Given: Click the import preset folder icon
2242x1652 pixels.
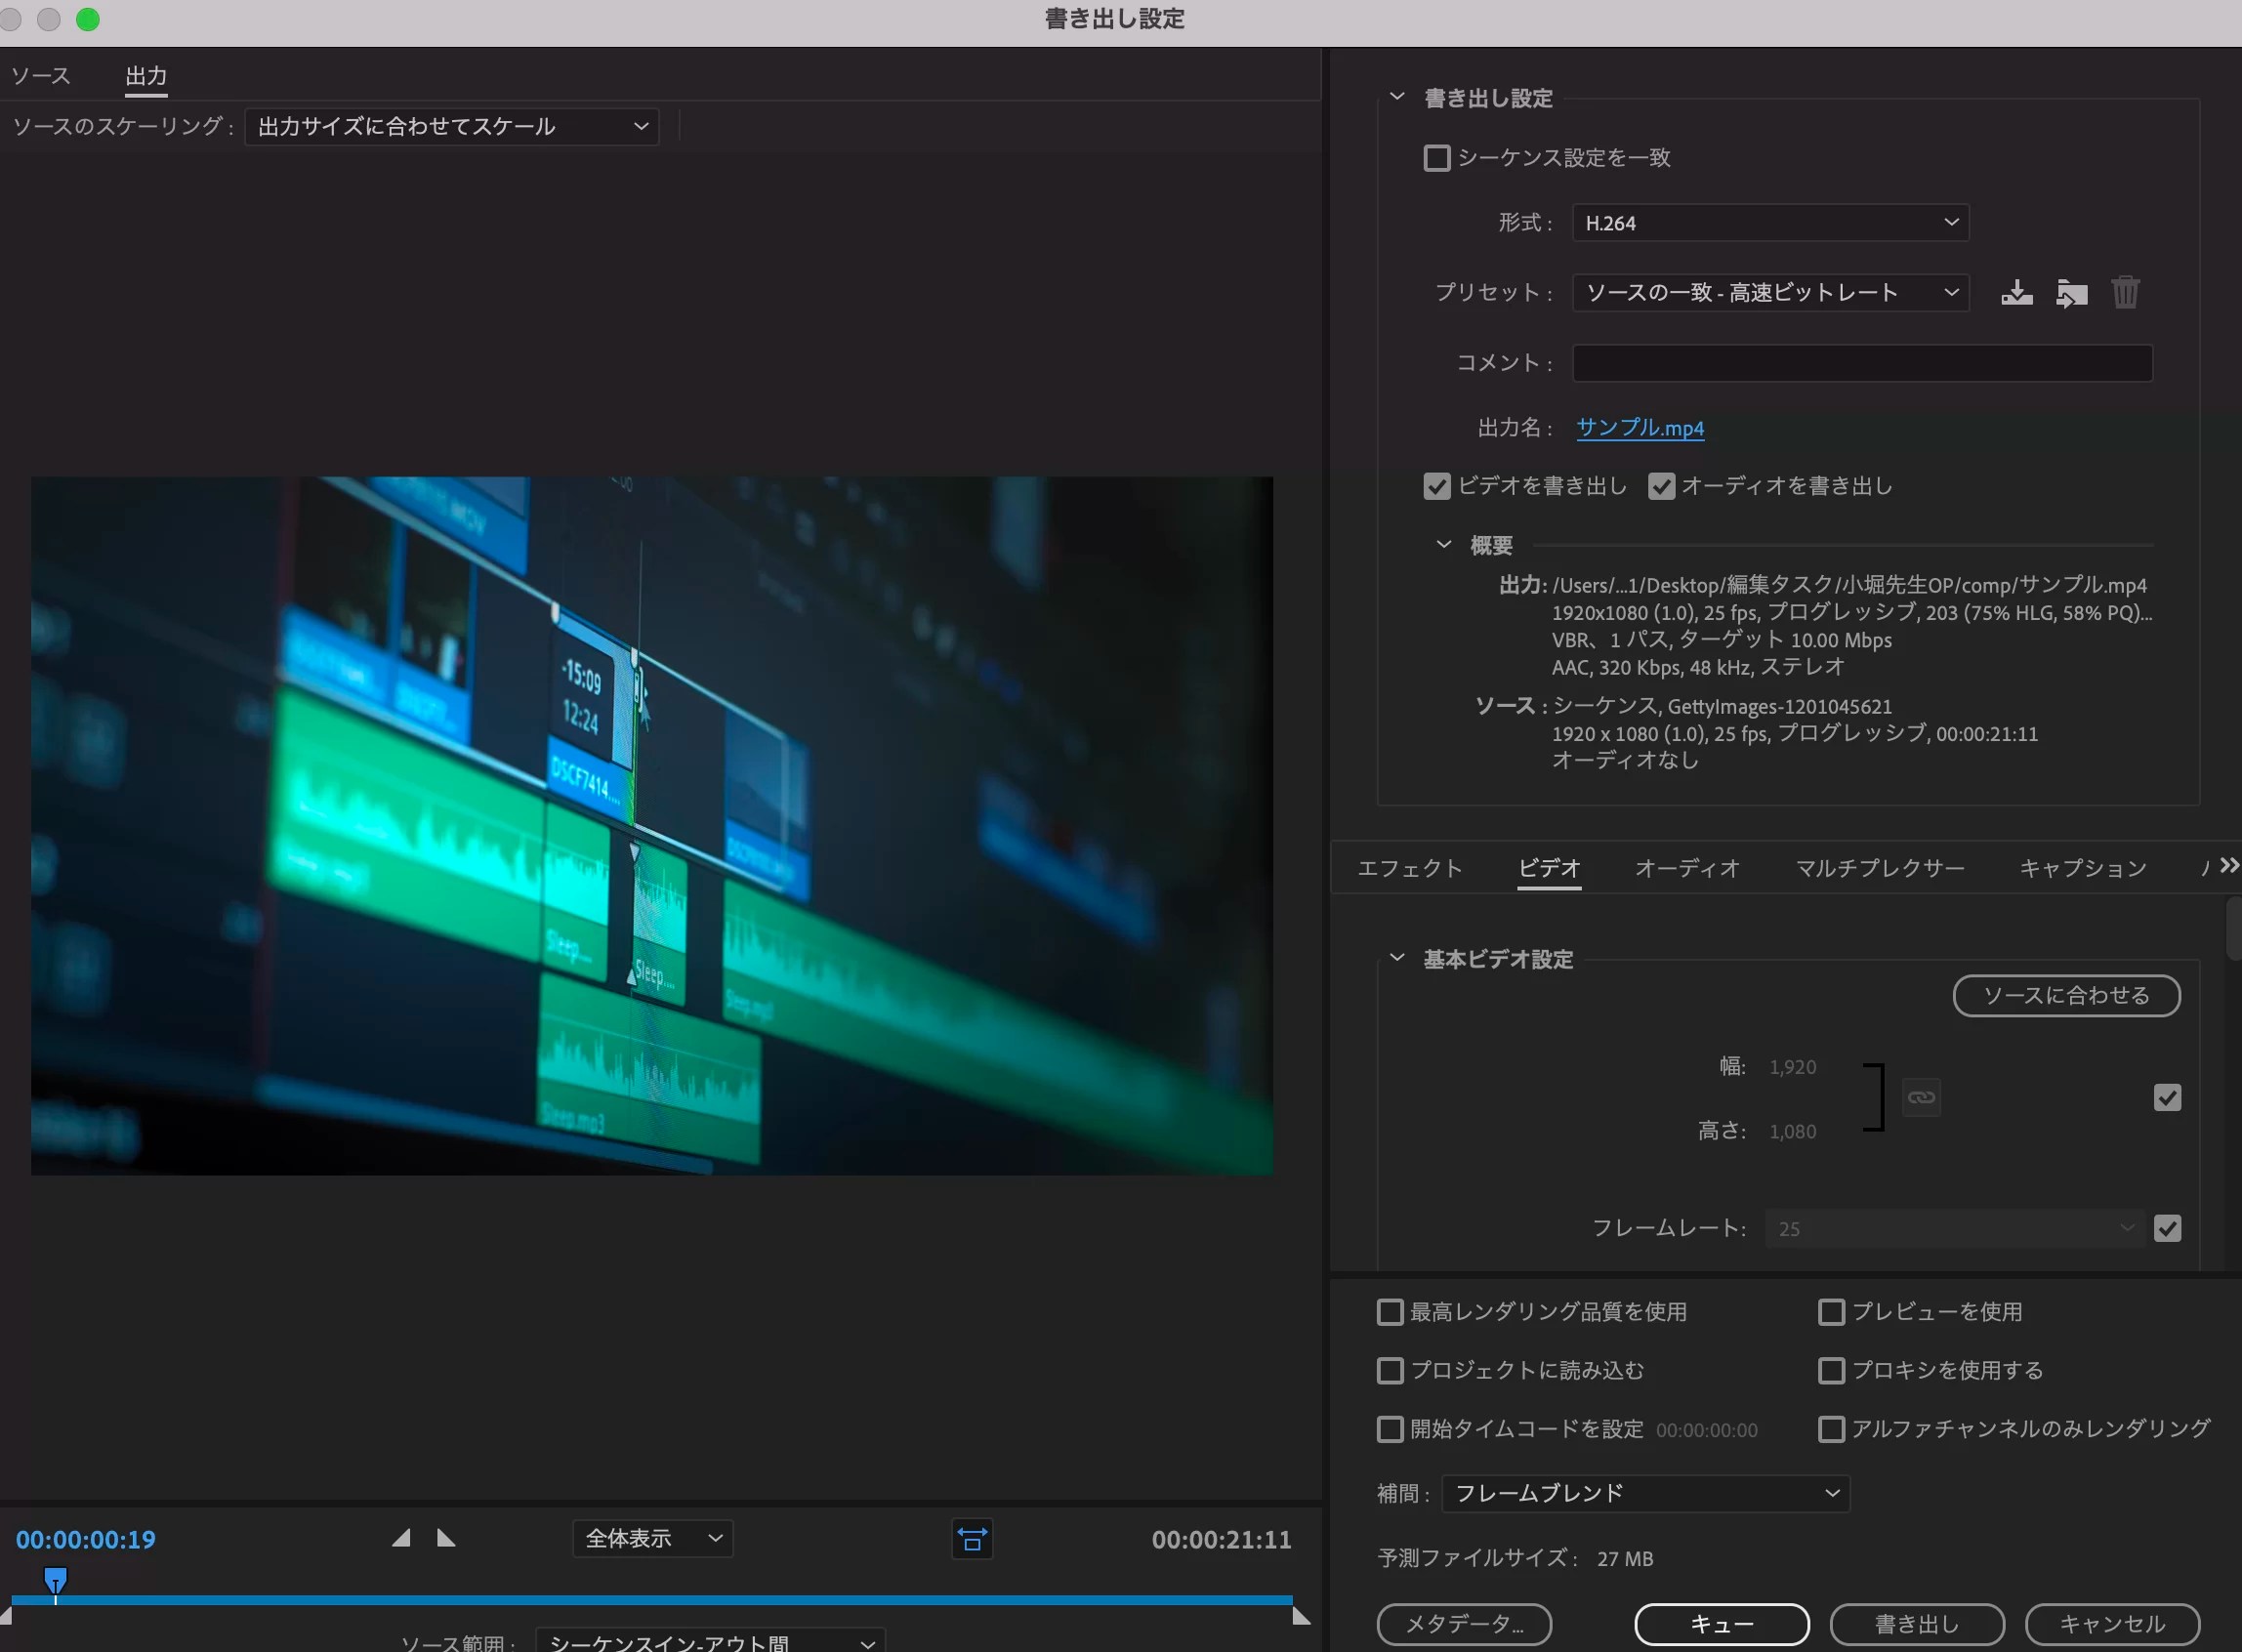Looking at the screenshot, I should tap(2071, 293).
